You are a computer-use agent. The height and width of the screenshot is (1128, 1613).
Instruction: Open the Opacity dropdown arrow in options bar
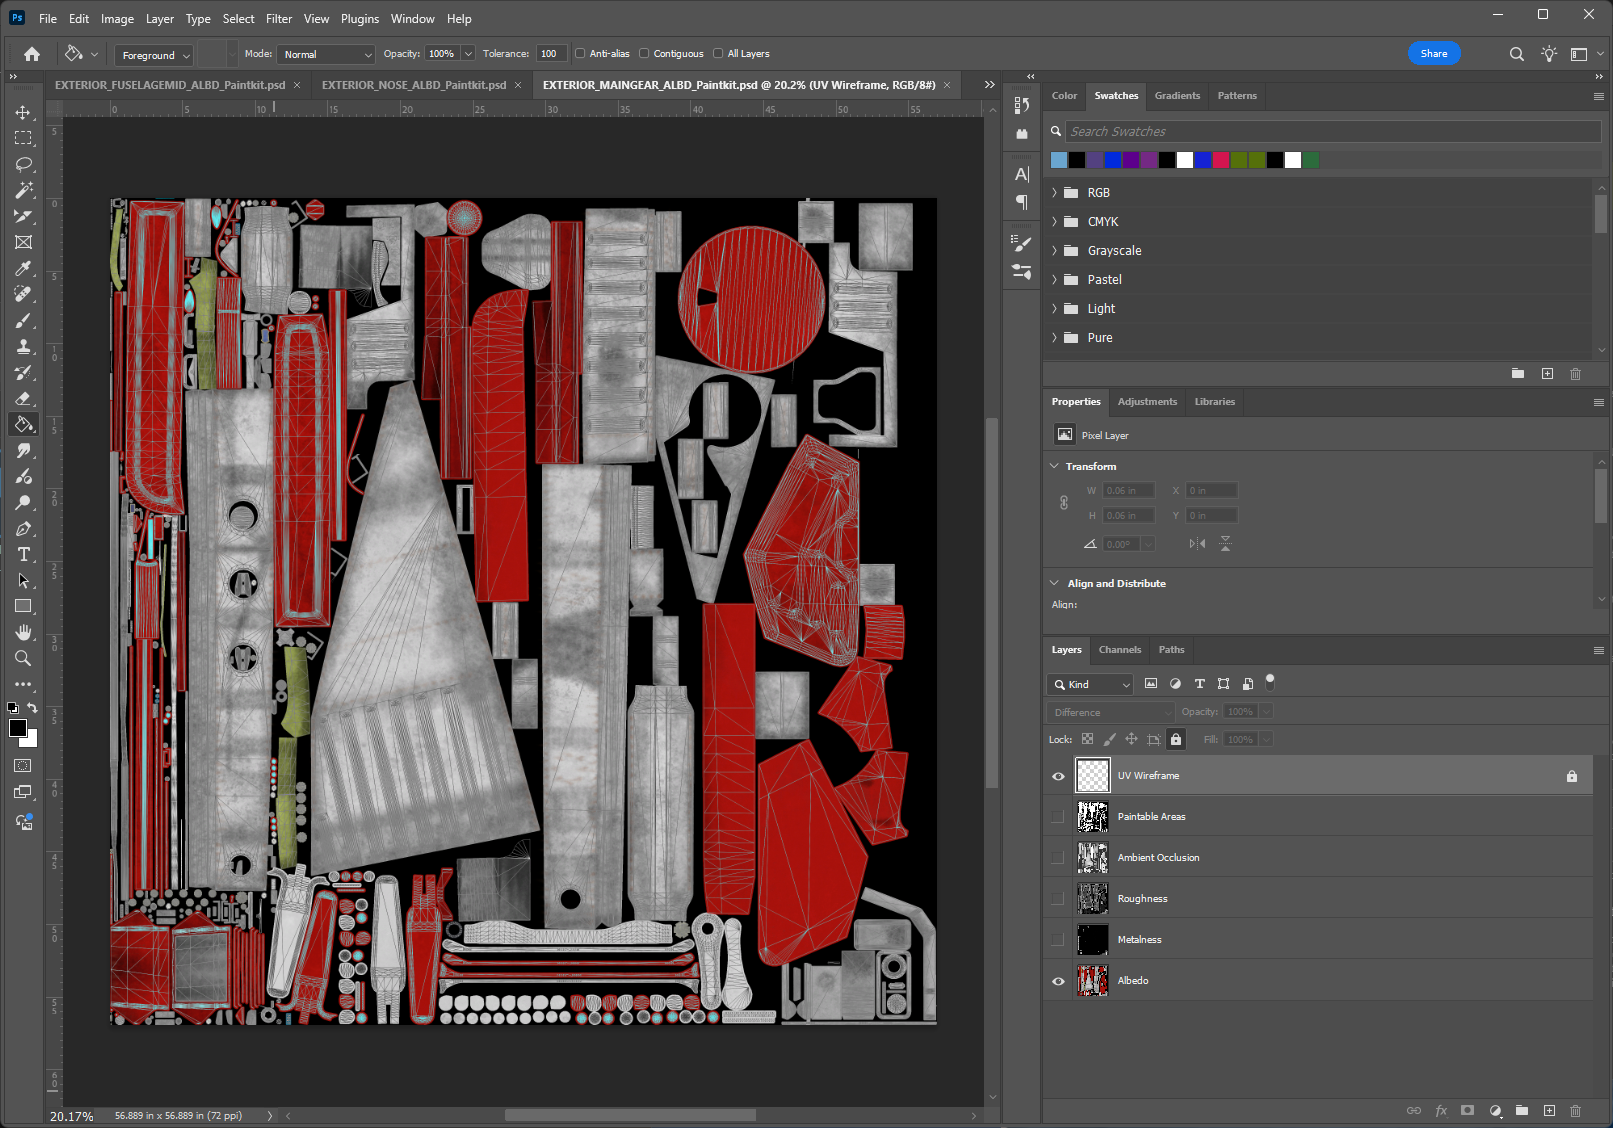coord(468,54)
